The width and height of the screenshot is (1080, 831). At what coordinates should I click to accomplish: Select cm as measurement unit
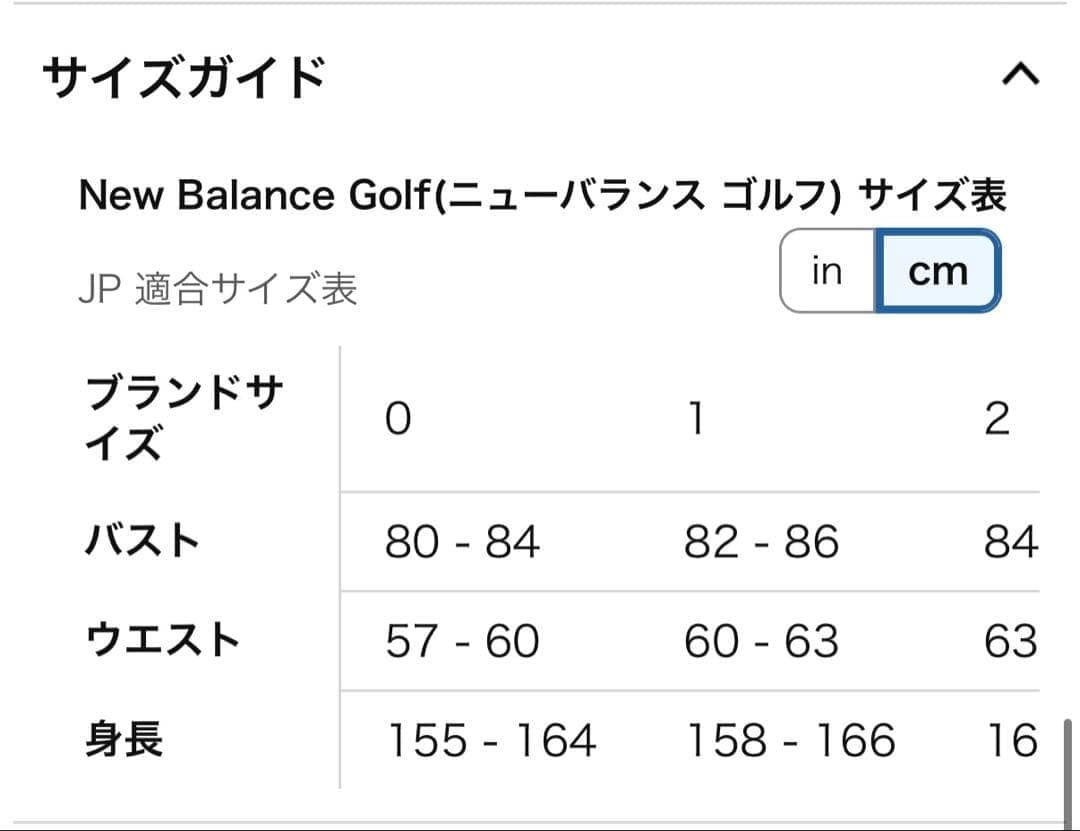click(x=936, y=270)
